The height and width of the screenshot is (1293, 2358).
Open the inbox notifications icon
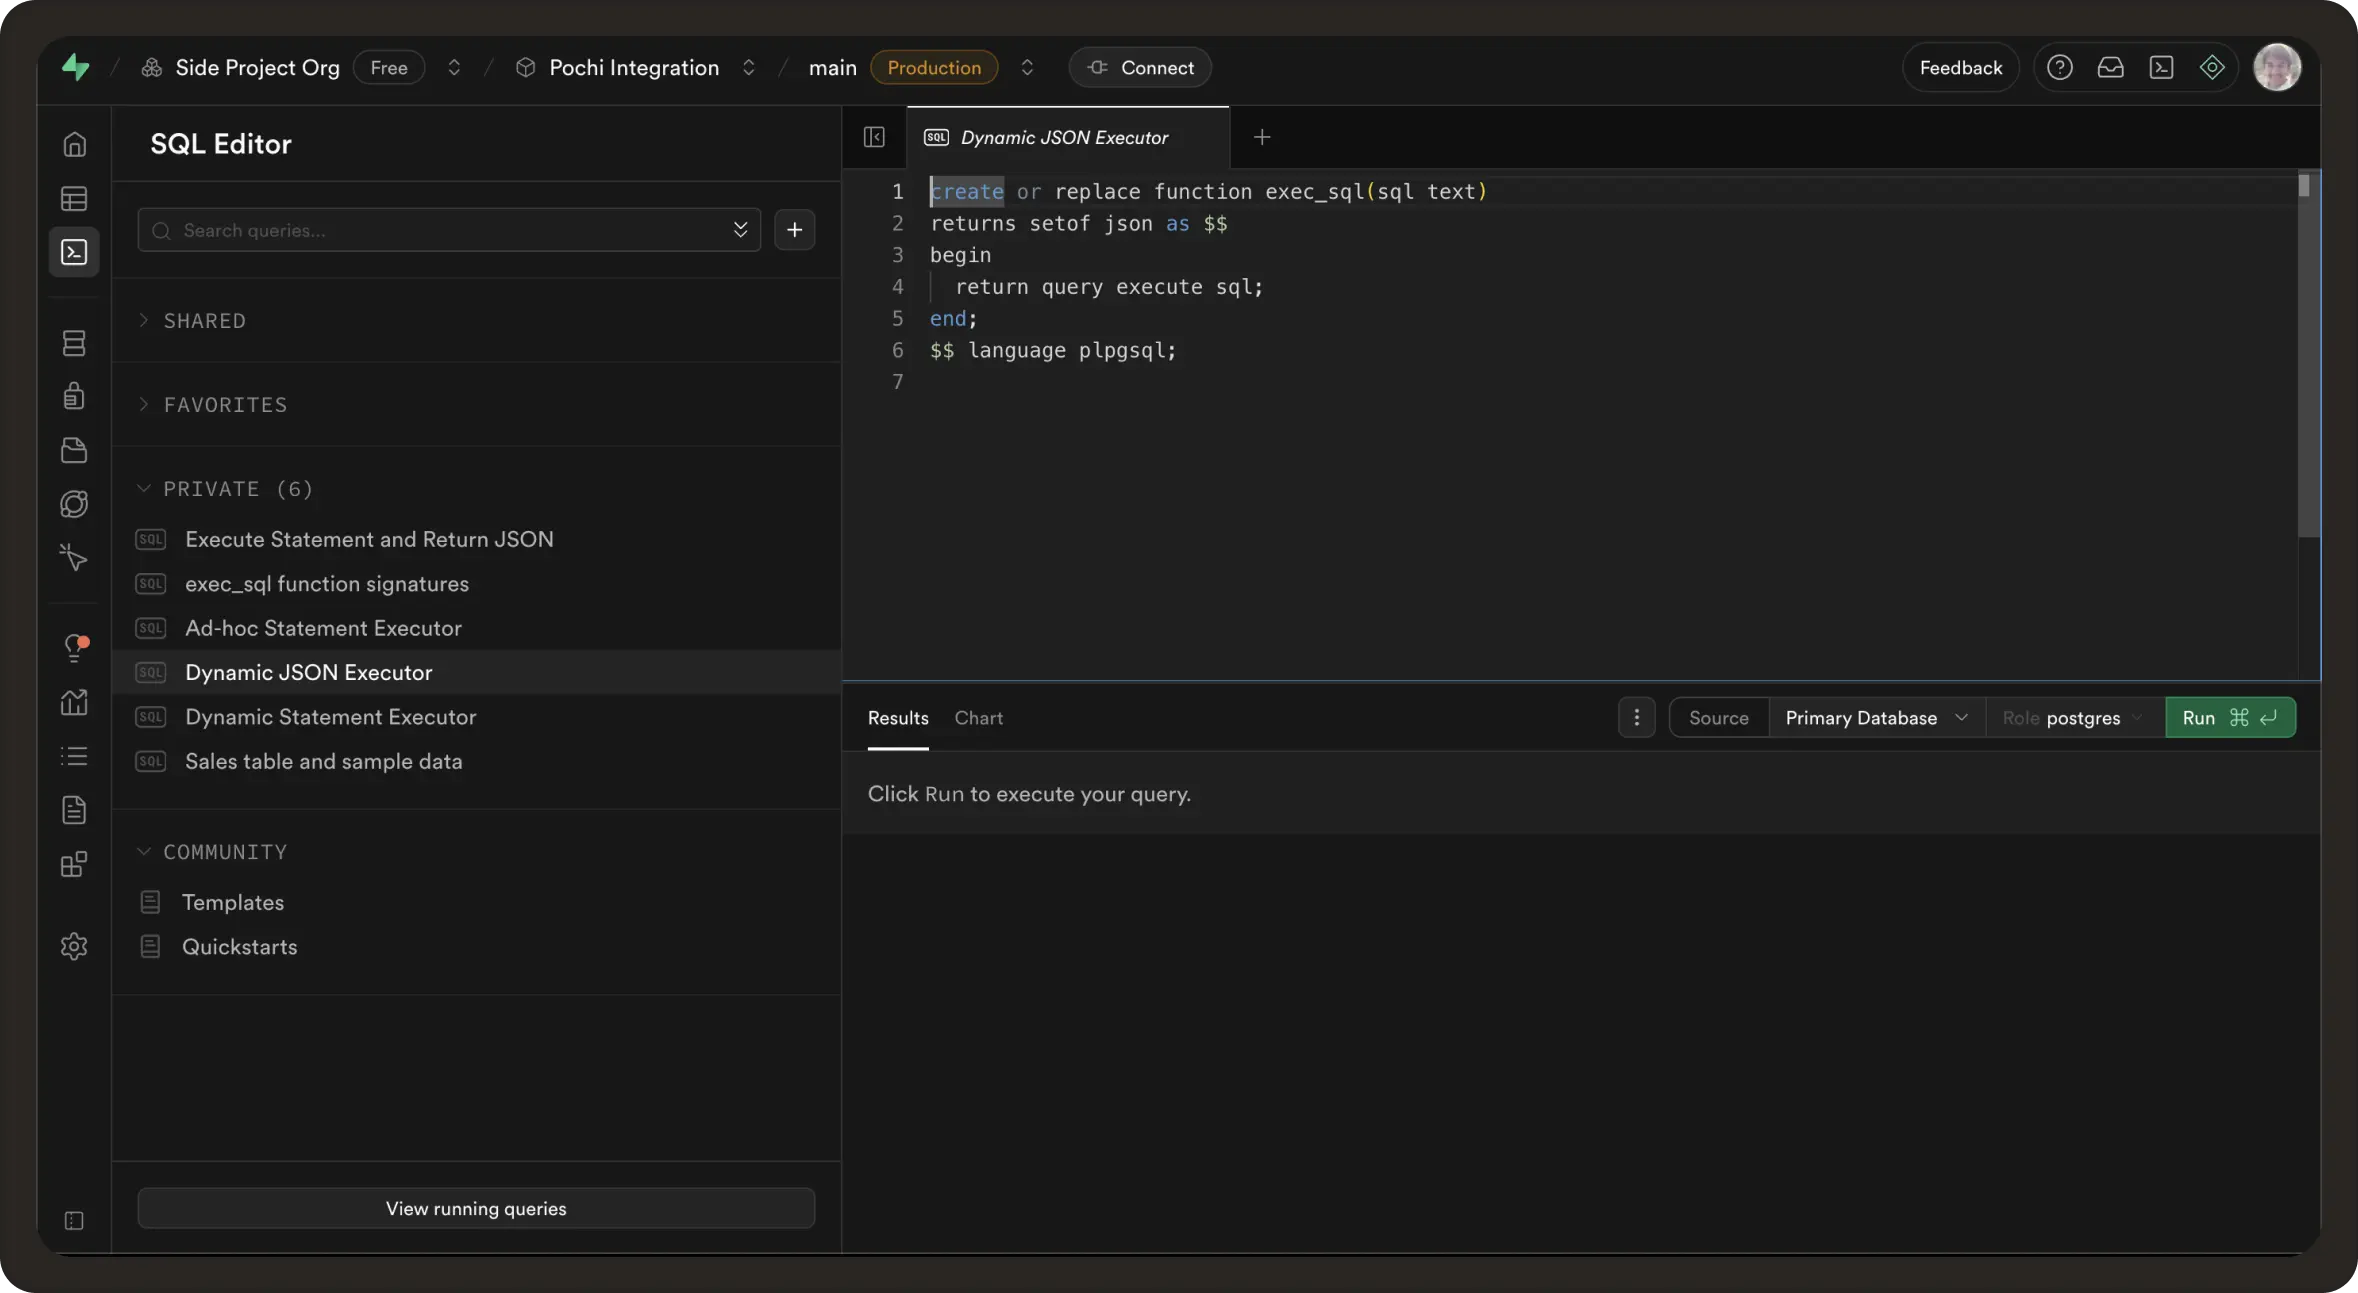2110,68
